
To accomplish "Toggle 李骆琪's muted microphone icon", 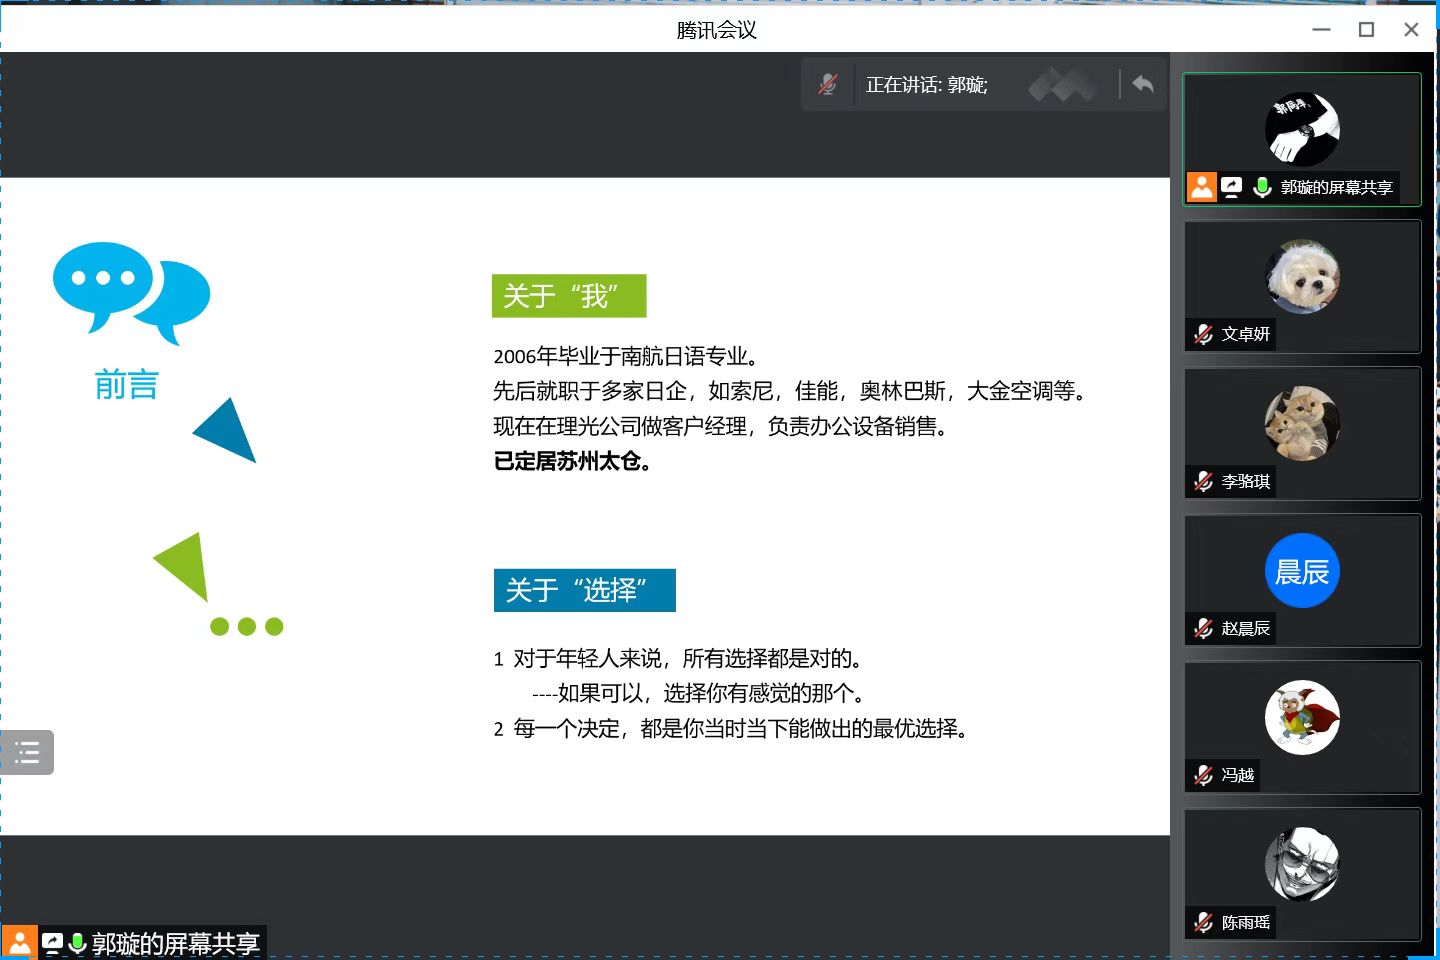I will tap(1204, 481).
